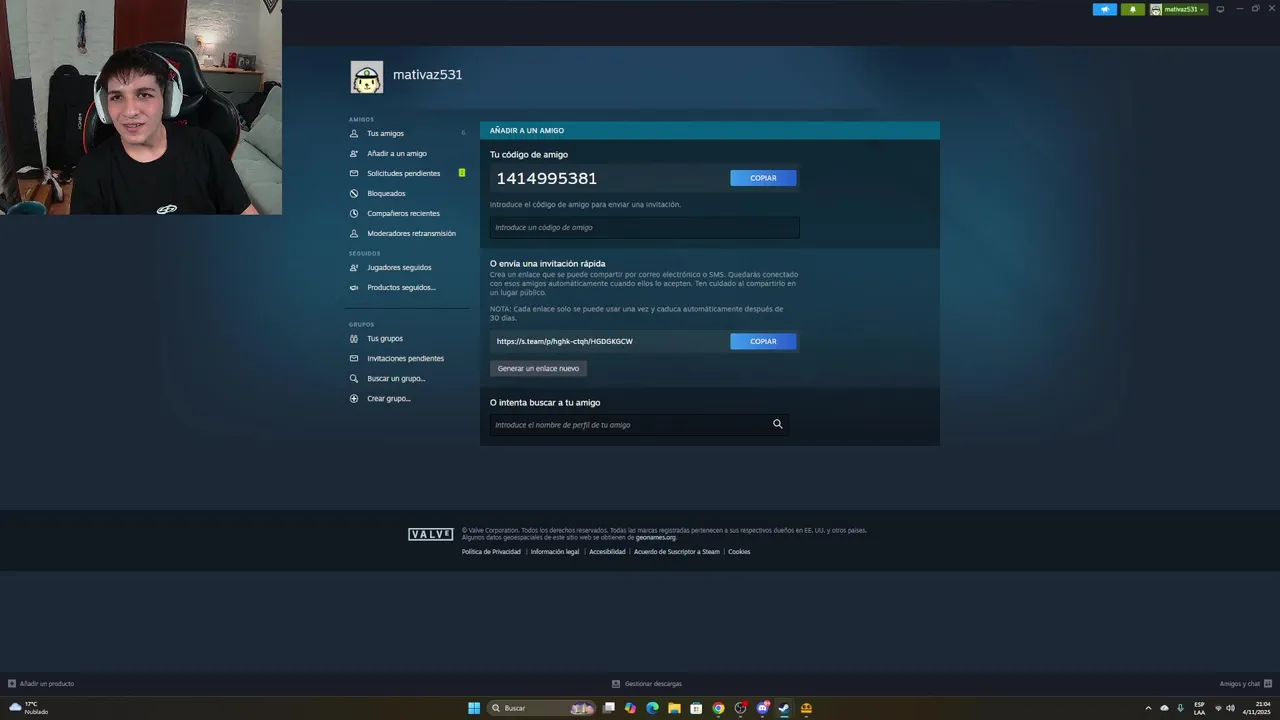Focus the Introduce un código de amigo field

[645, 227]
